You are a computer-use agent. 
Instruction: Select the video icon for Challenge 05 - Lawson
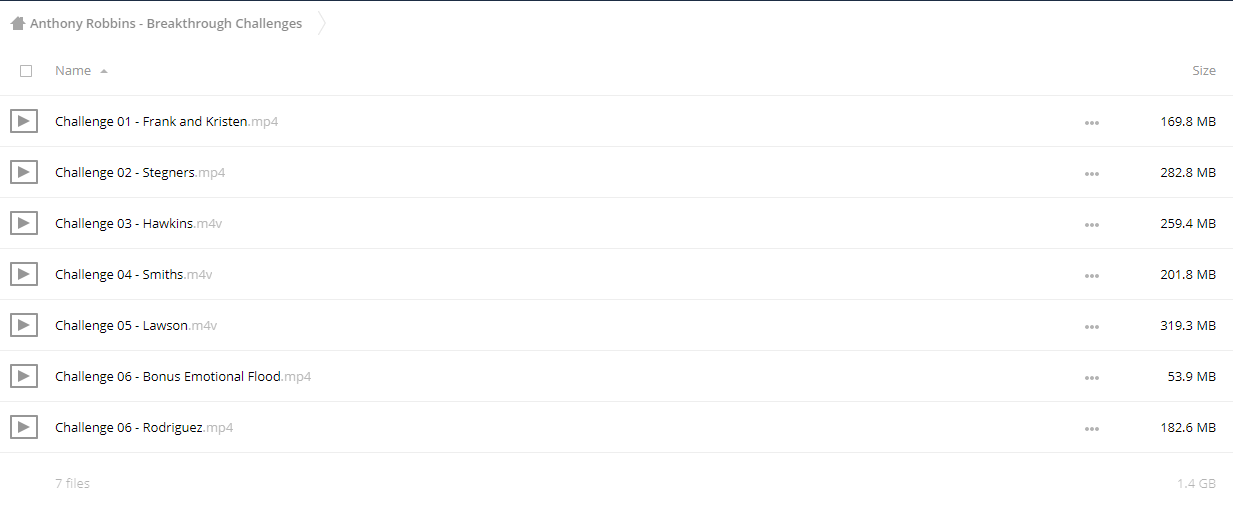click(x=24, y=325)
